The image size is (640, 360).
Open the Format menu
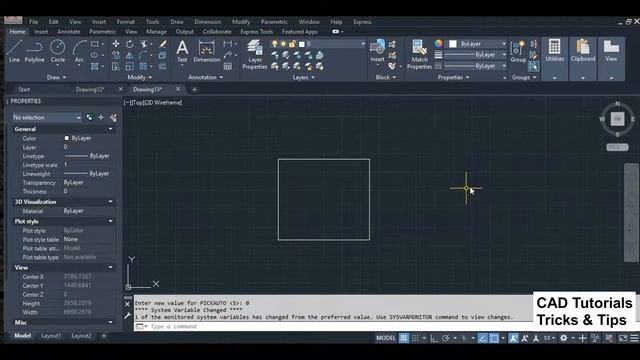coord(126,22)
